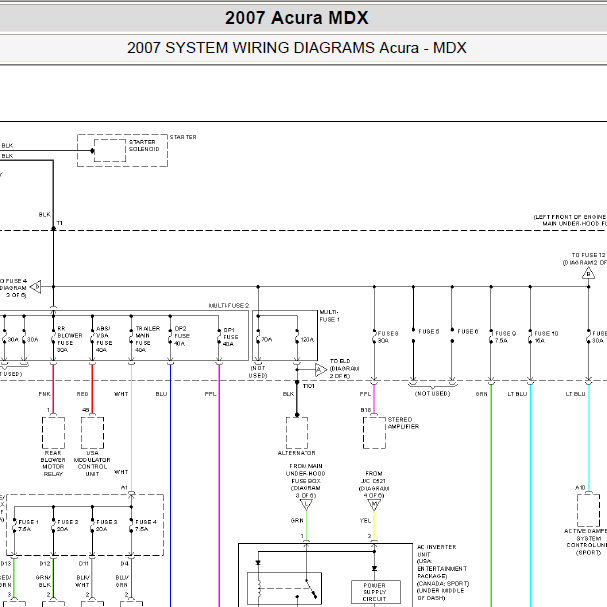The image size is (607, 607).
Task: Click the FUSE 3 20A label
Action: coord(106,525)
